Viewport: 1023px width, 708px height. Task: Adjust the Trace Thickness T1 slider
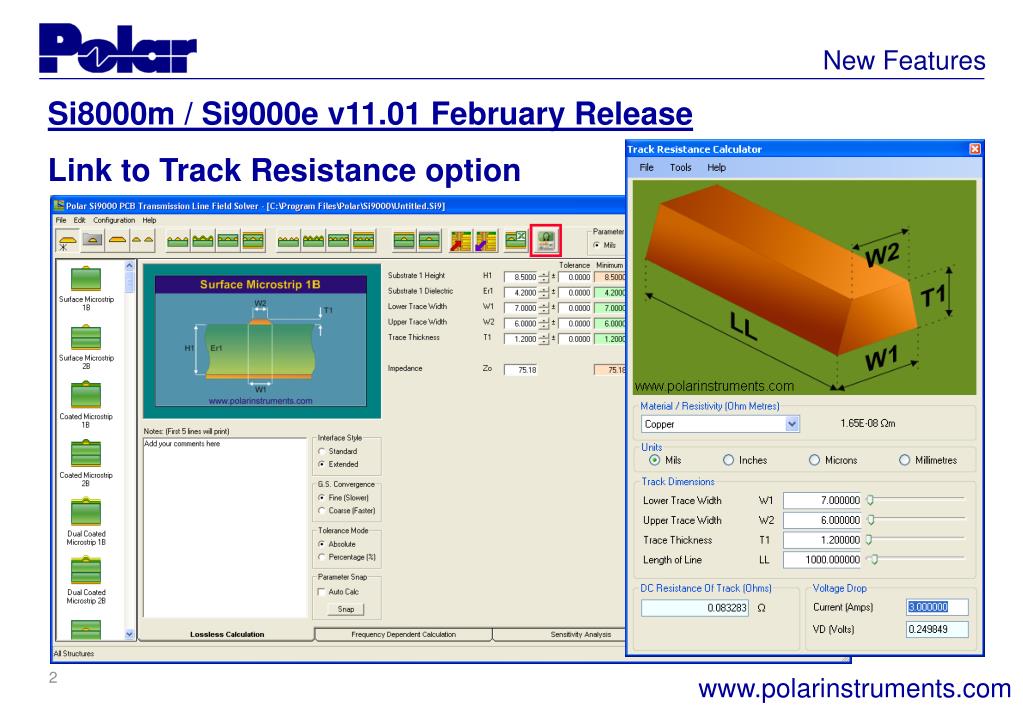click(869, 539)
